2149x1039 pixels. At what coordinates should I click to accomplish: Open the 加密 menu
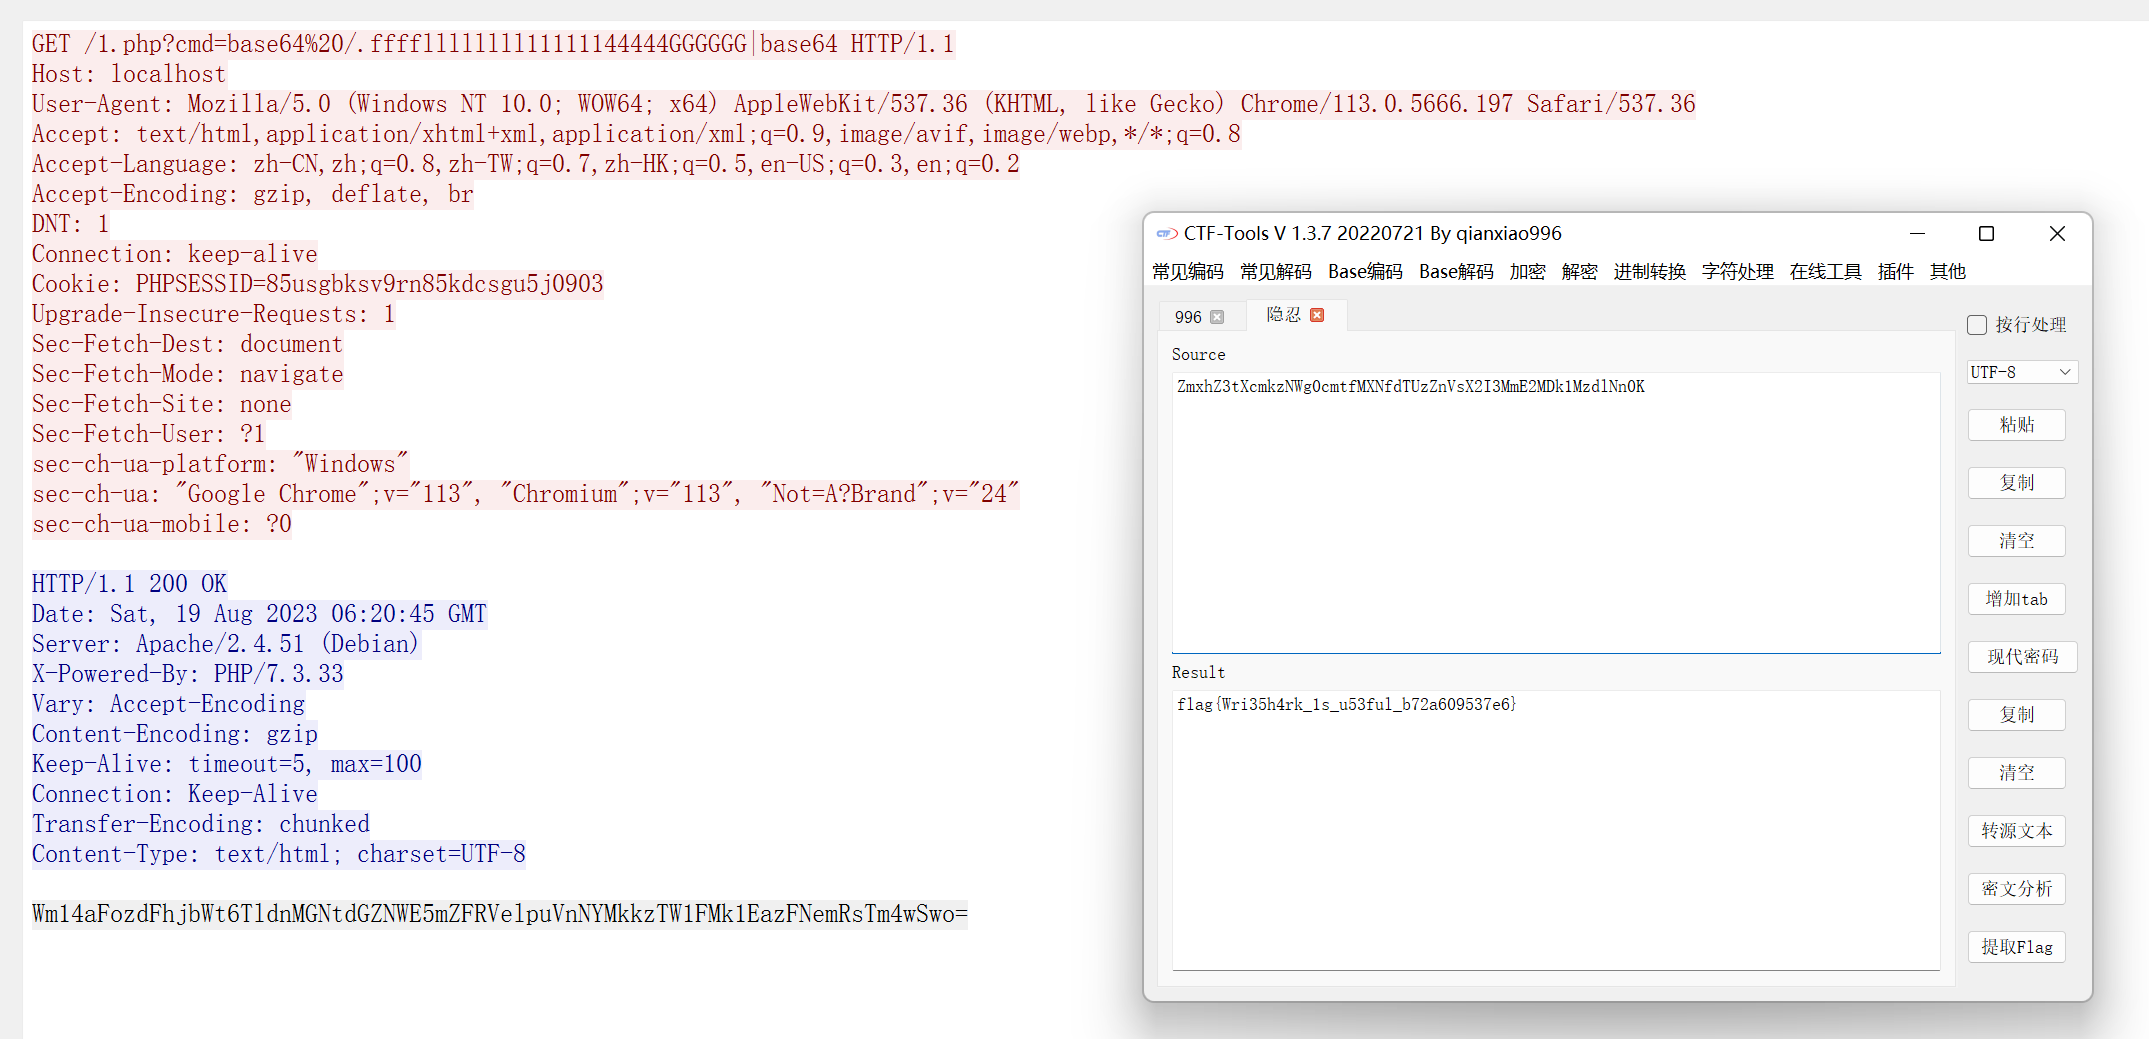pos(1528,272)
